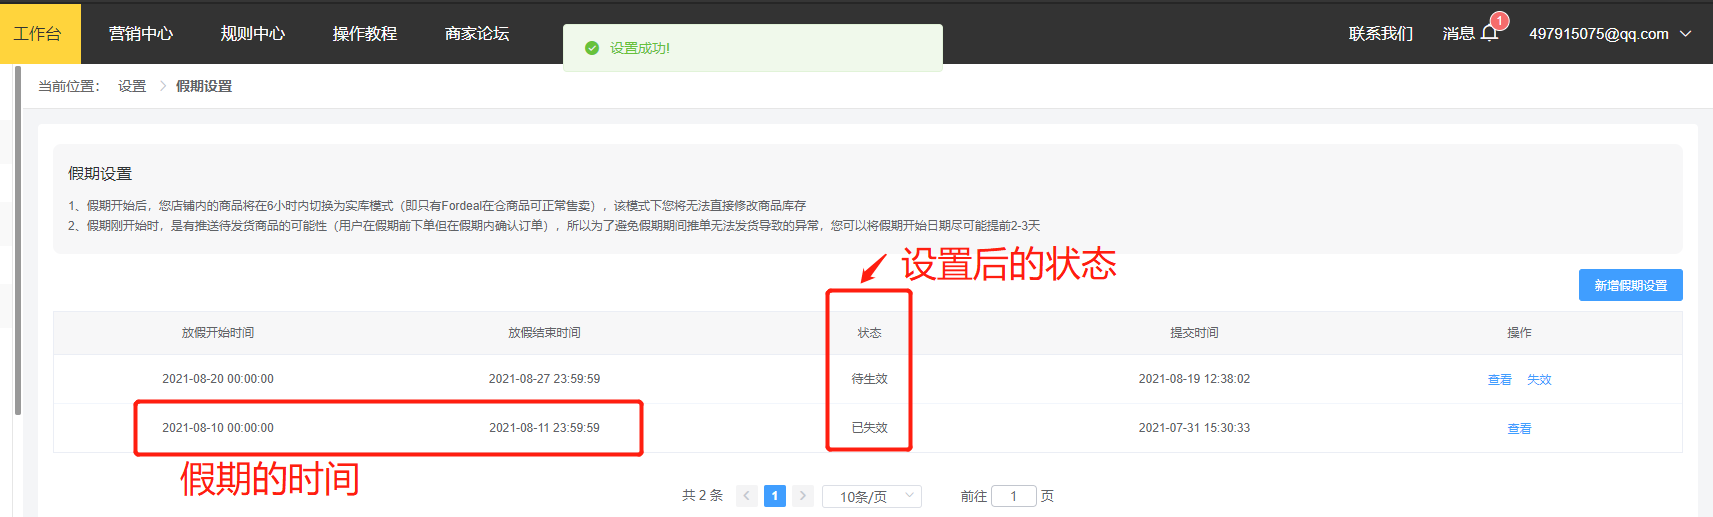1713x517 pixels.
Task: Select page 1 in the pagination
Action: (774, 496)
